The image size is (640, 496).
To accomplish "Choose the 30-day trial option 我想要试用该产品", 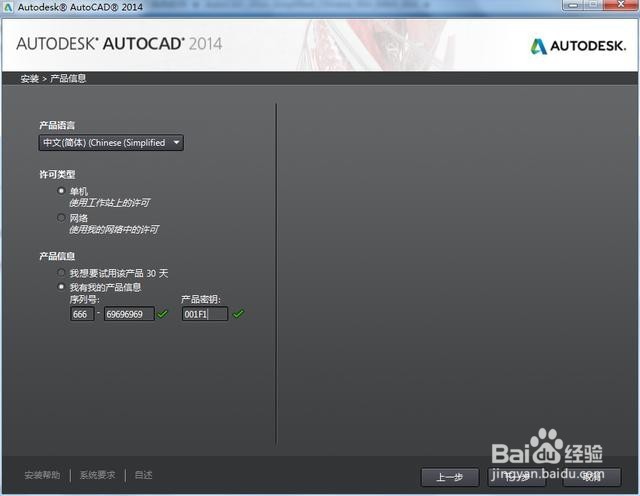I will click(61, 273).
